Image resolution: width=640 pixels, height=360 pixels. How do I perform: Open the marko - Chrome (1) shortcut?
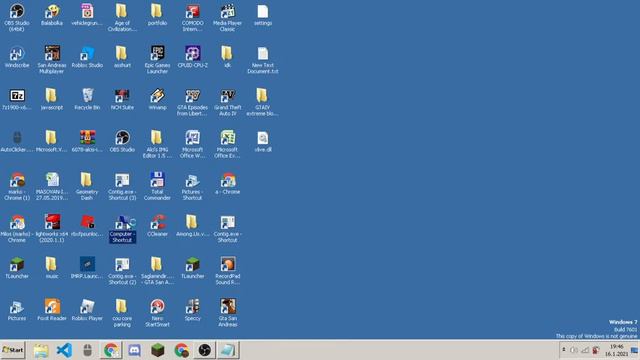coord(17,186)
